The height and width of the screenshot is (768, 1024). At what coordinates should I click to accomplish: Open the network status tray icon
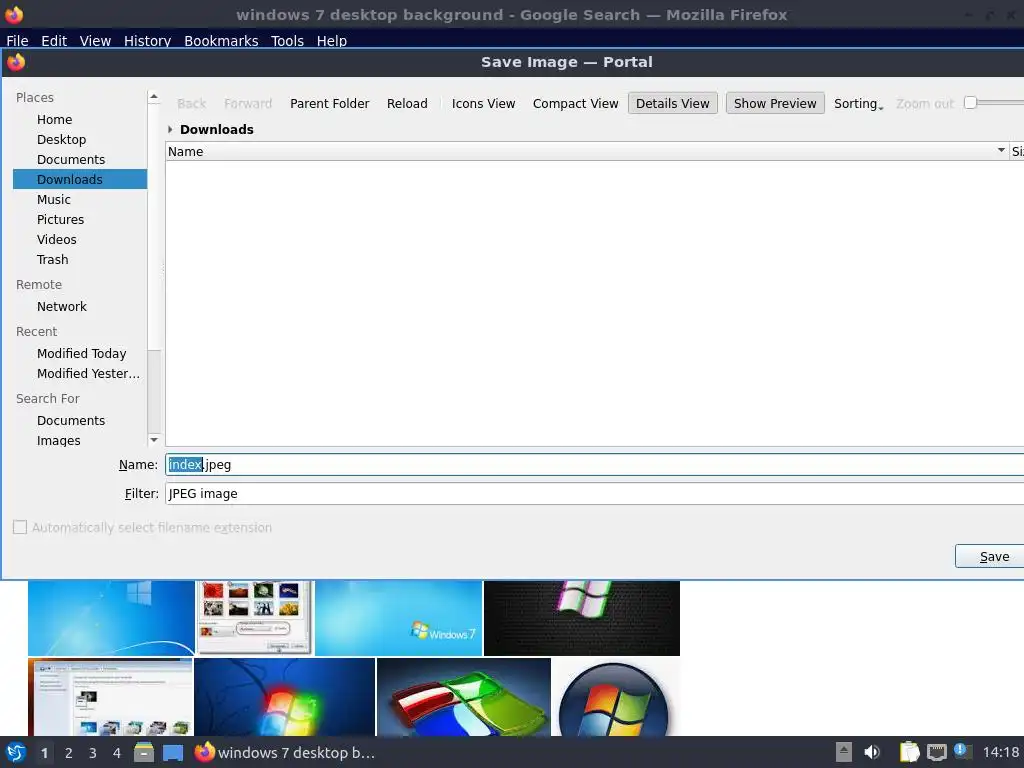(936, 752)
